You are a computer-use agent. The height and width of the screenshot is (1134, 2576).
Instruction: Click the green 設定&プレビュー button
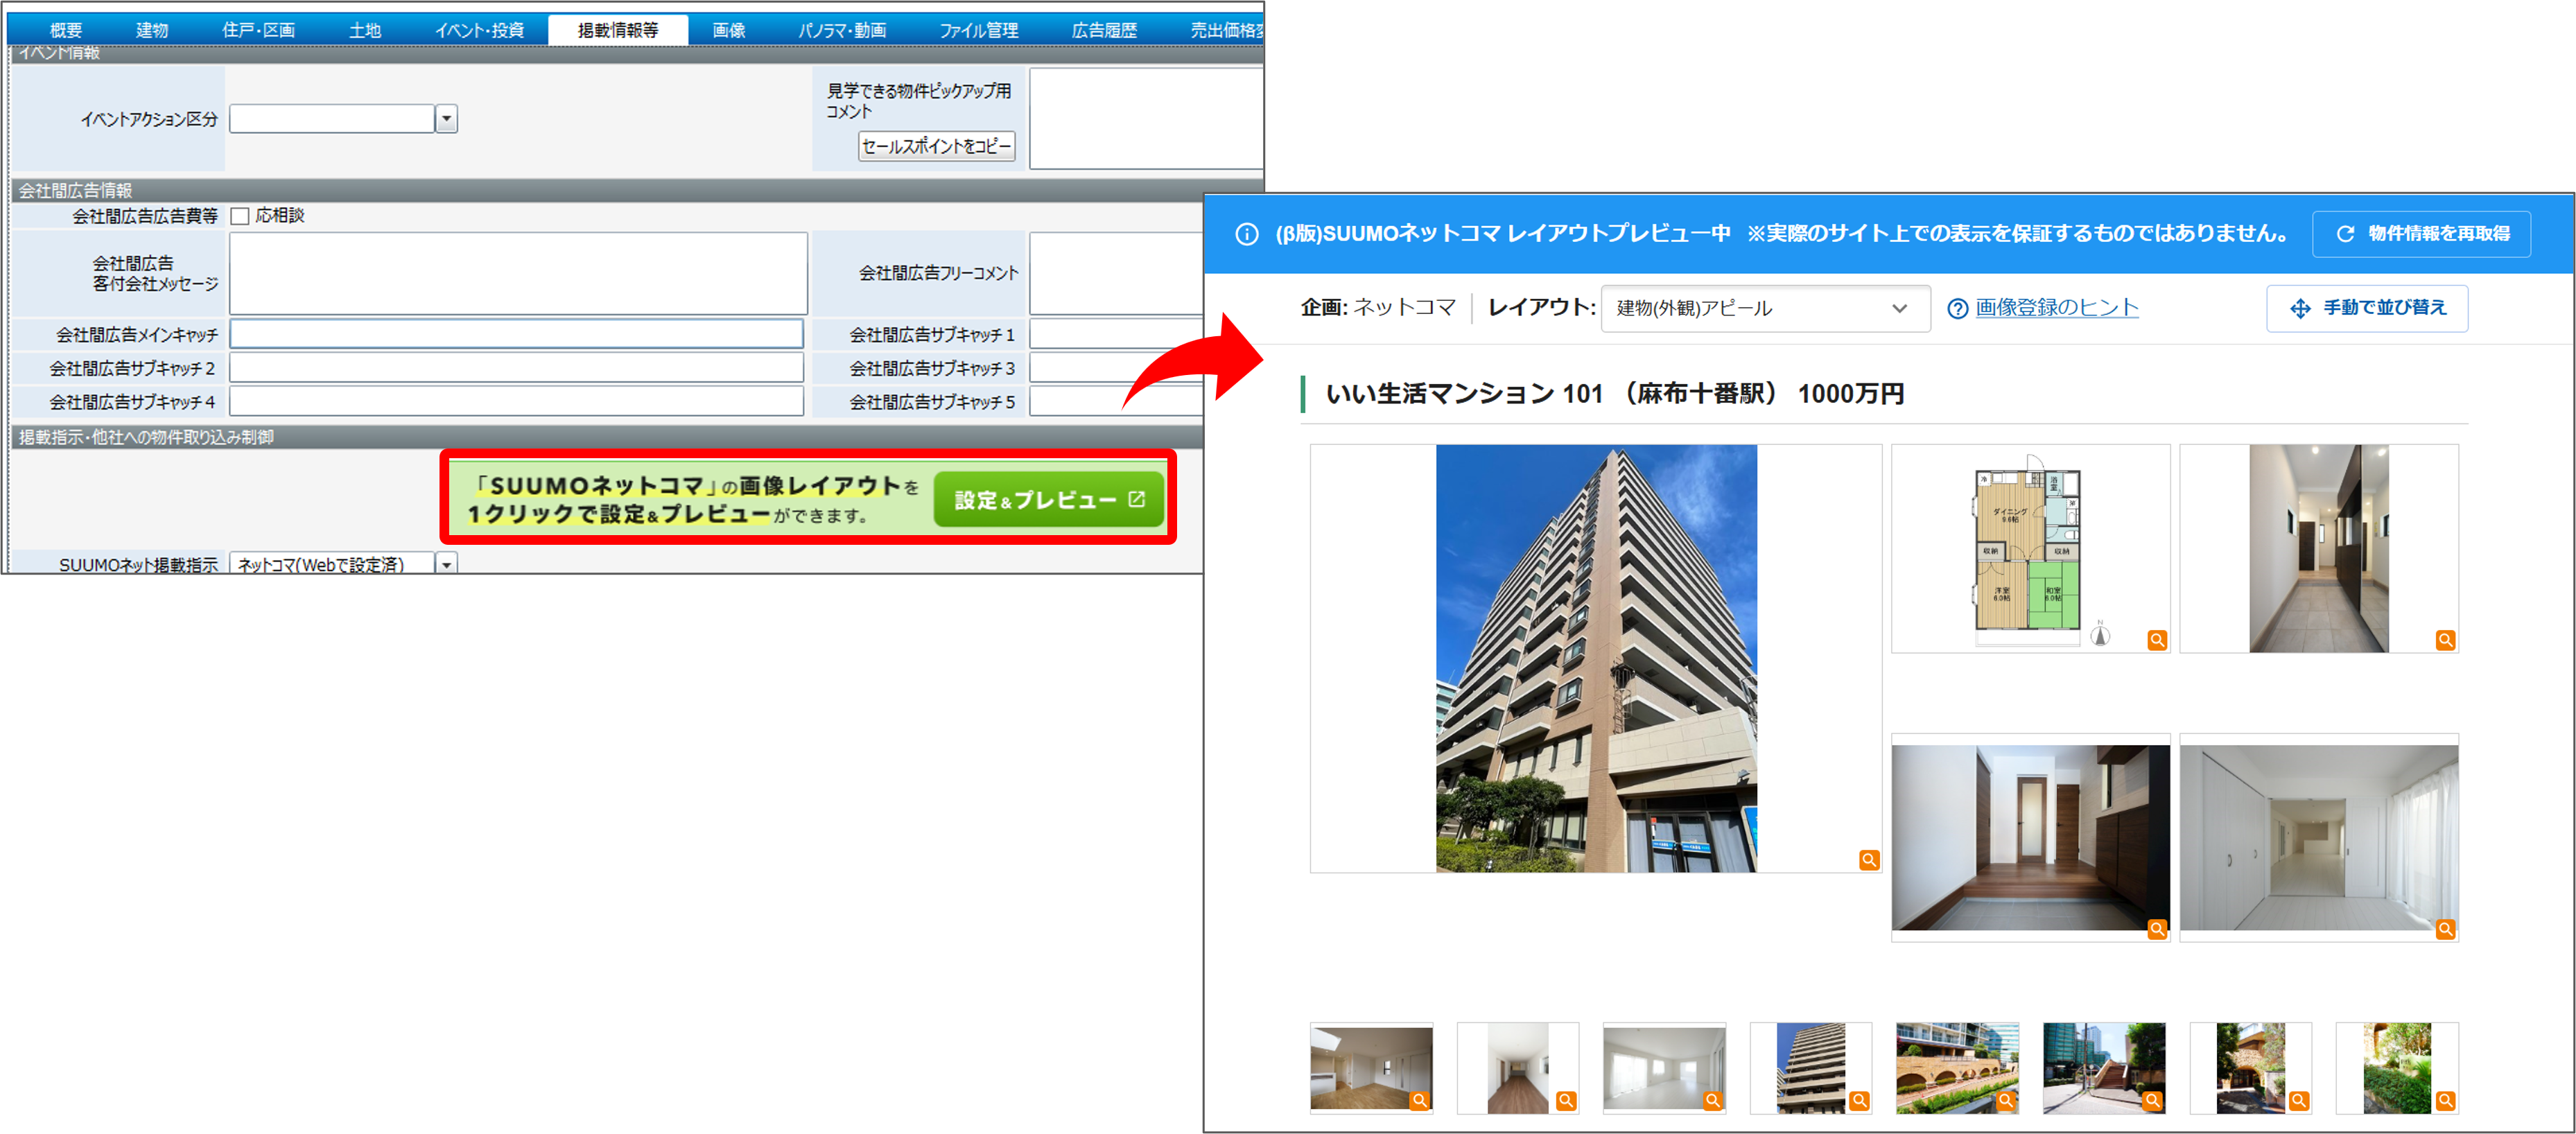point(1048,499)
